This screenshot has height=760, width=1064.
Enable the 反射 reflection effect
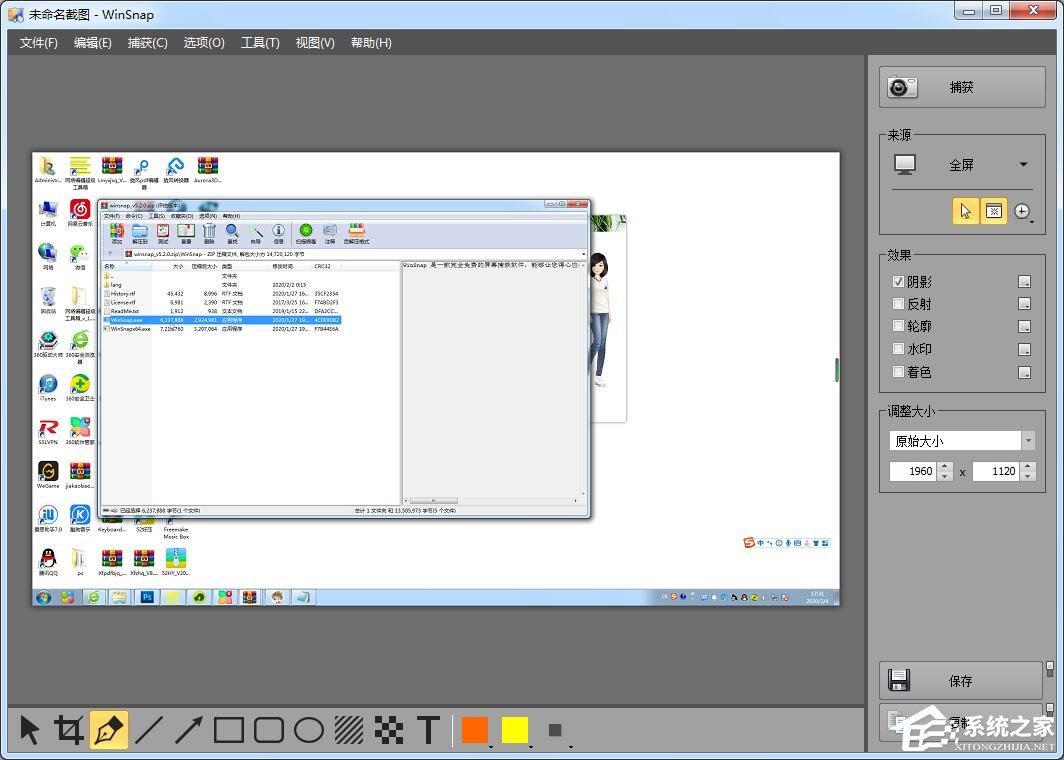(898, 304)
